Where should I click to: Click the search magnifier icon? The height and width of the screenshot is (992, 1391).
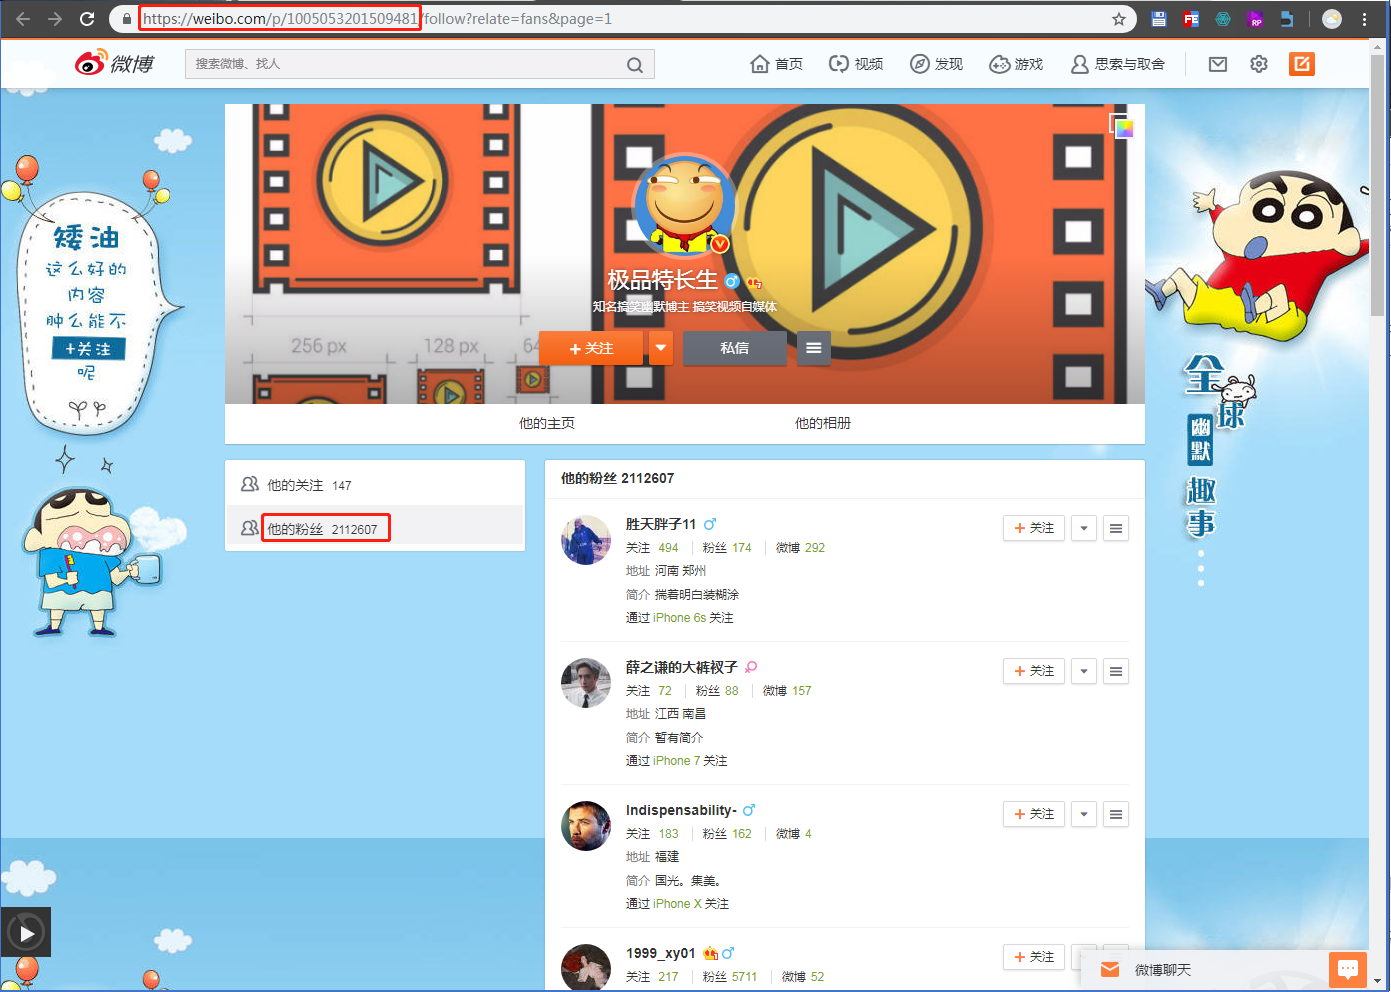(634, 65)
